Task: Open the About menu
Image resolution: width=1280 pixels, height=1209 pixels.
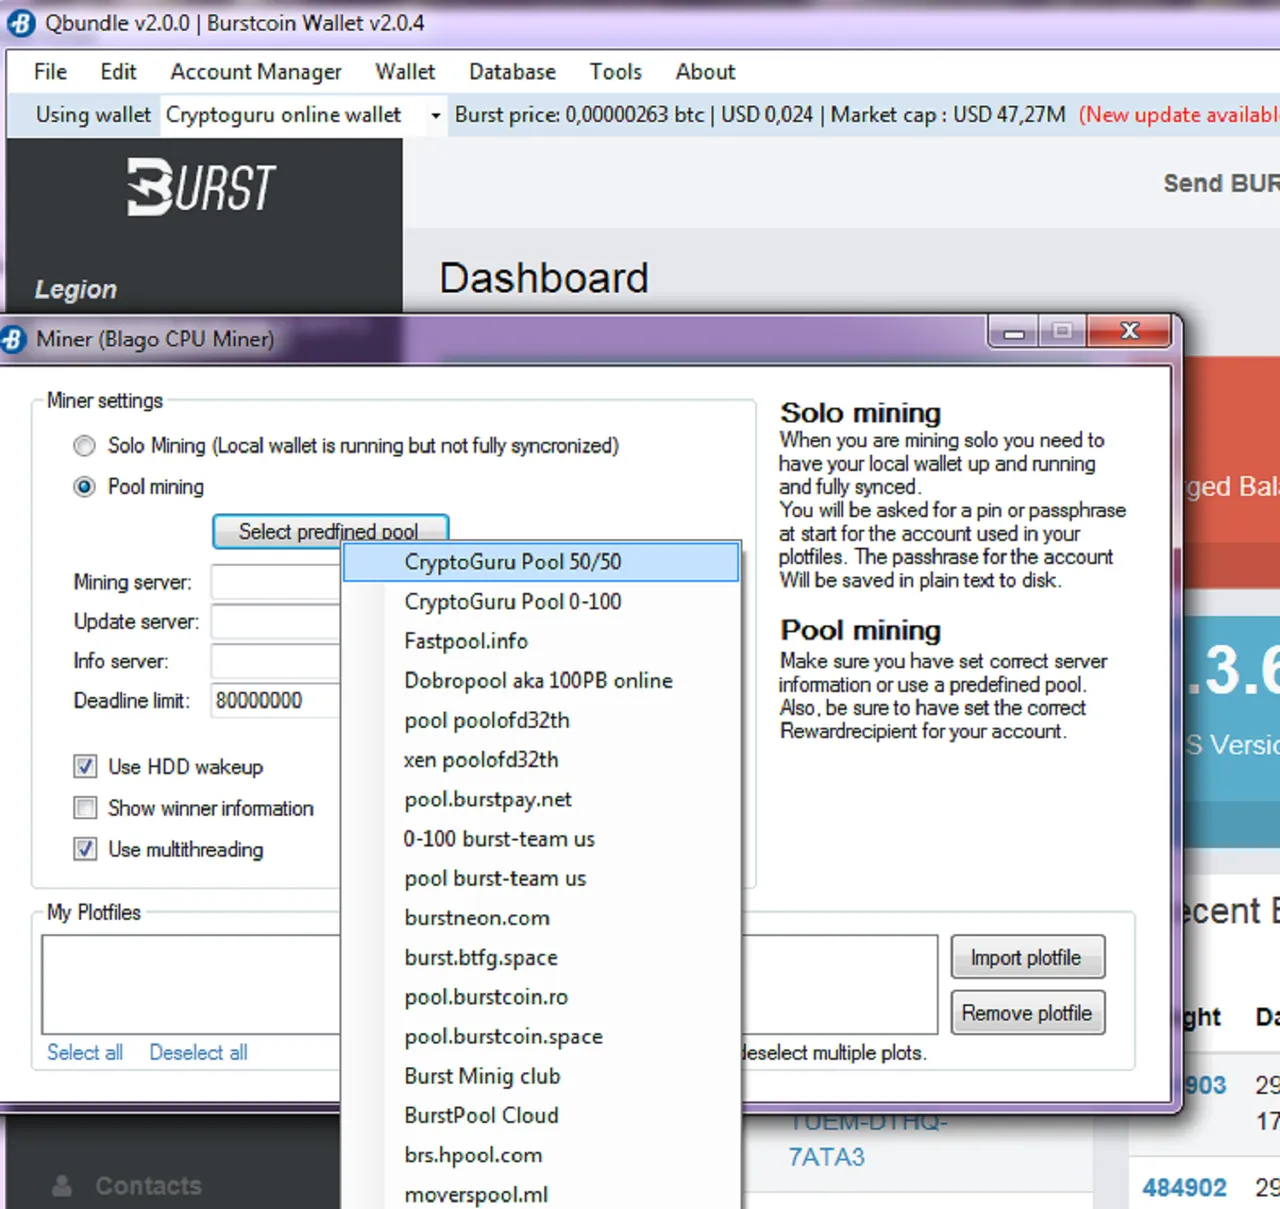Action: [705, 72]
